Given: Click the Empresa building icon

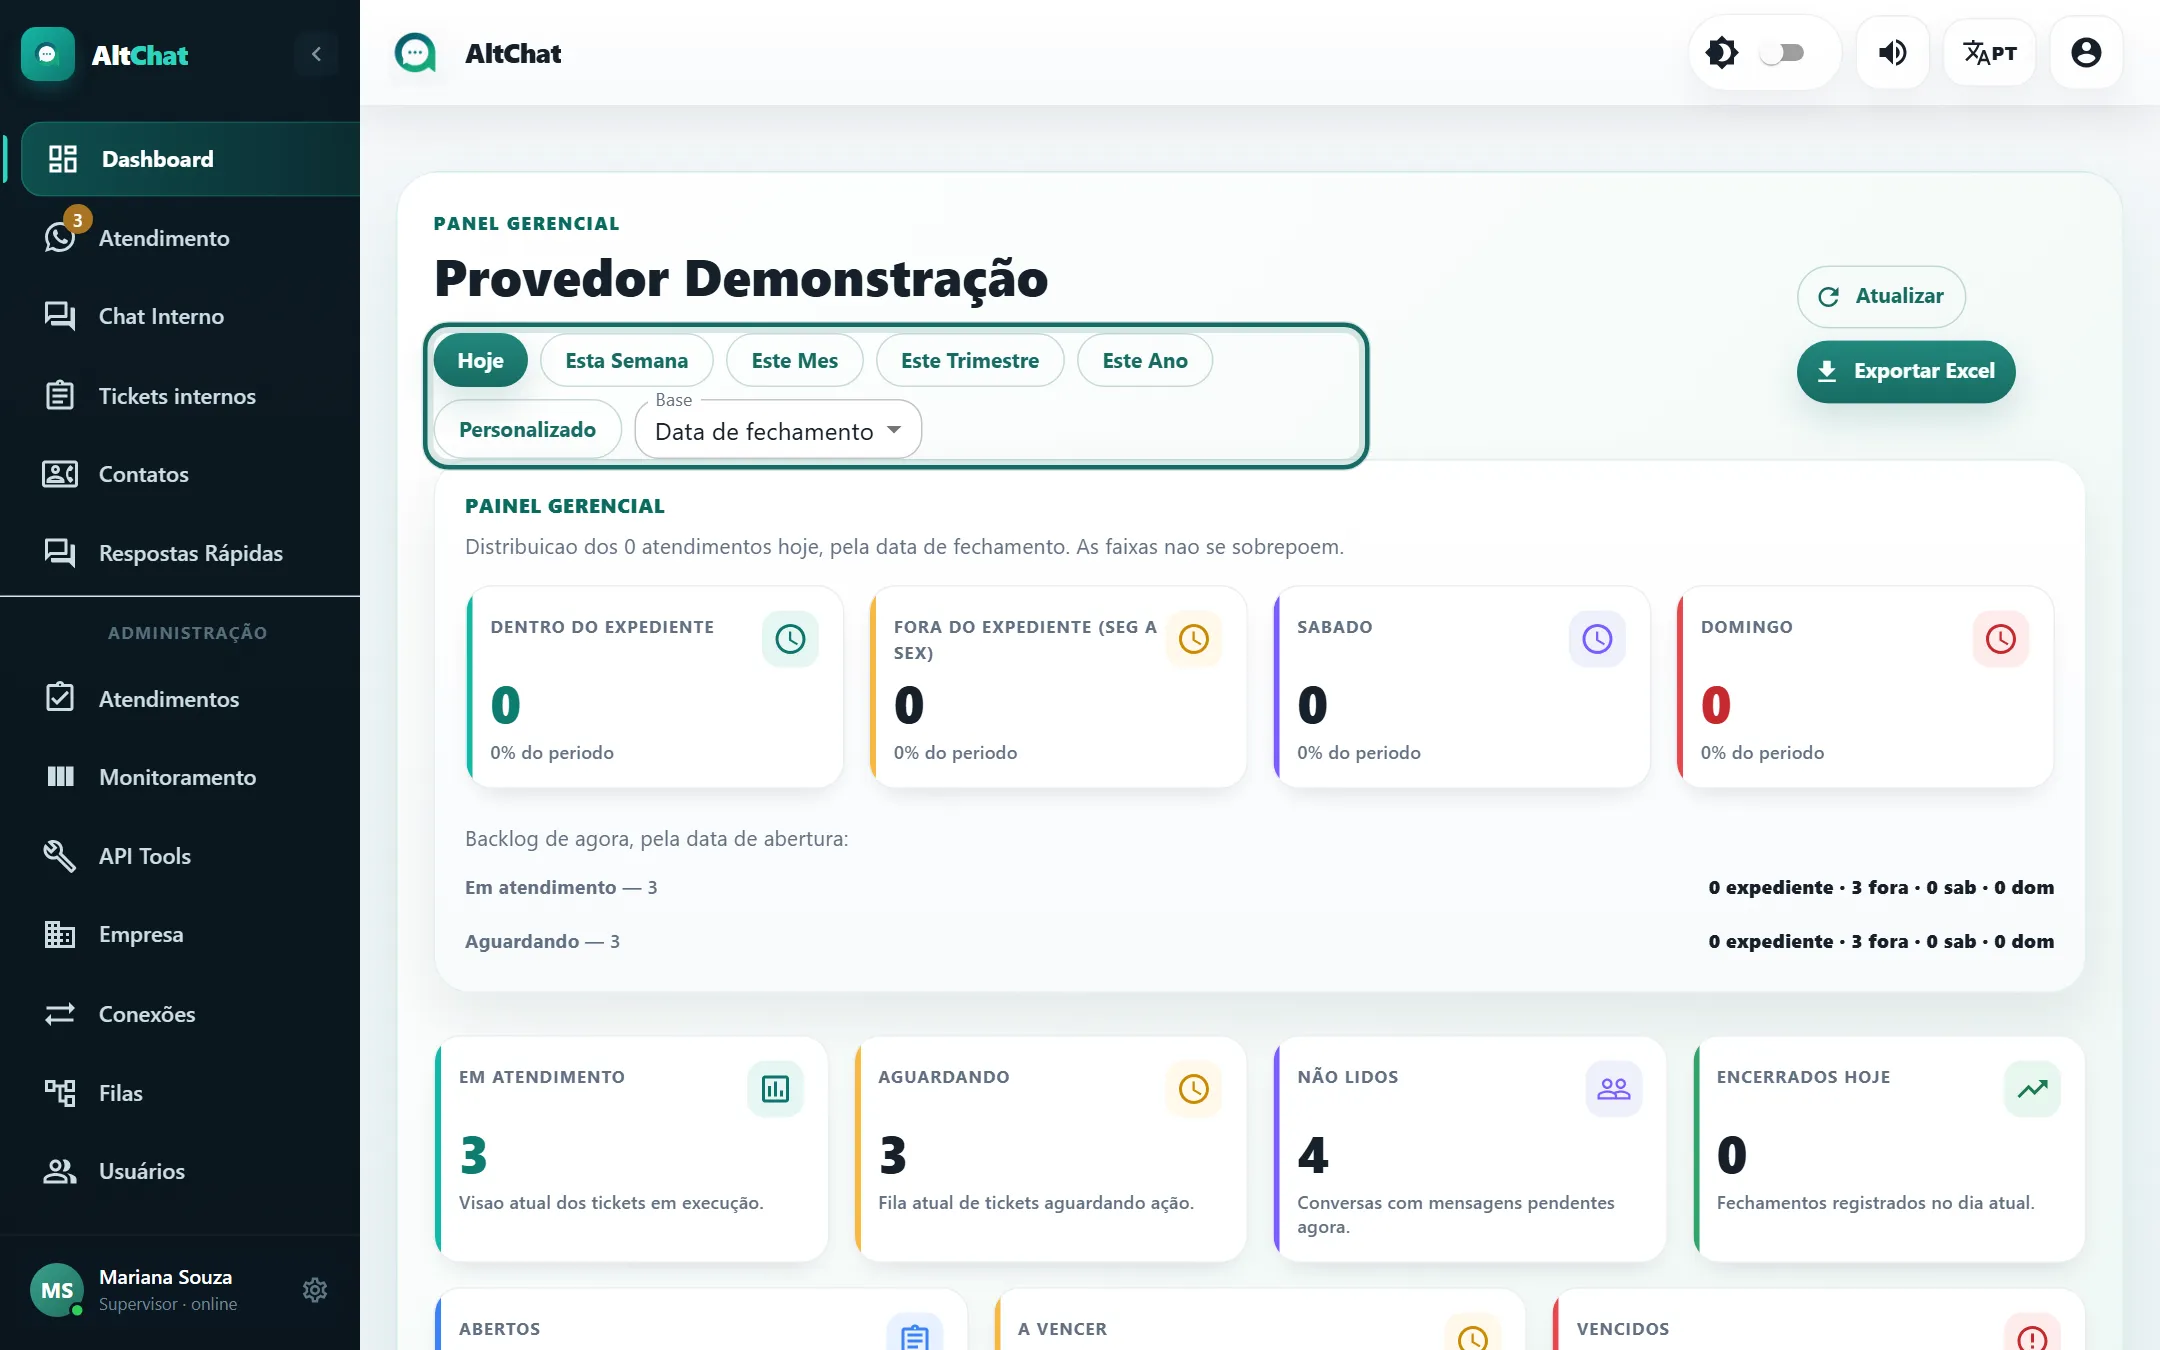Looking at the screenshot, I should (60, 934).
